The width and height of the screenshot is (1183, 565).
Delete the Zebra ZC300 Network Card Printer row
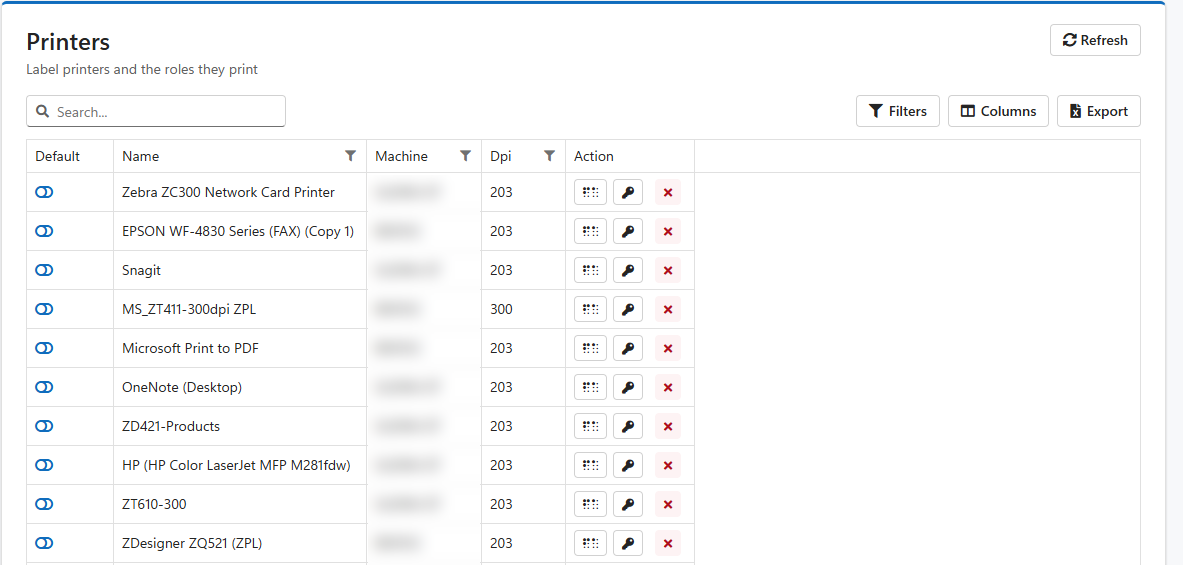click(668, 192)
